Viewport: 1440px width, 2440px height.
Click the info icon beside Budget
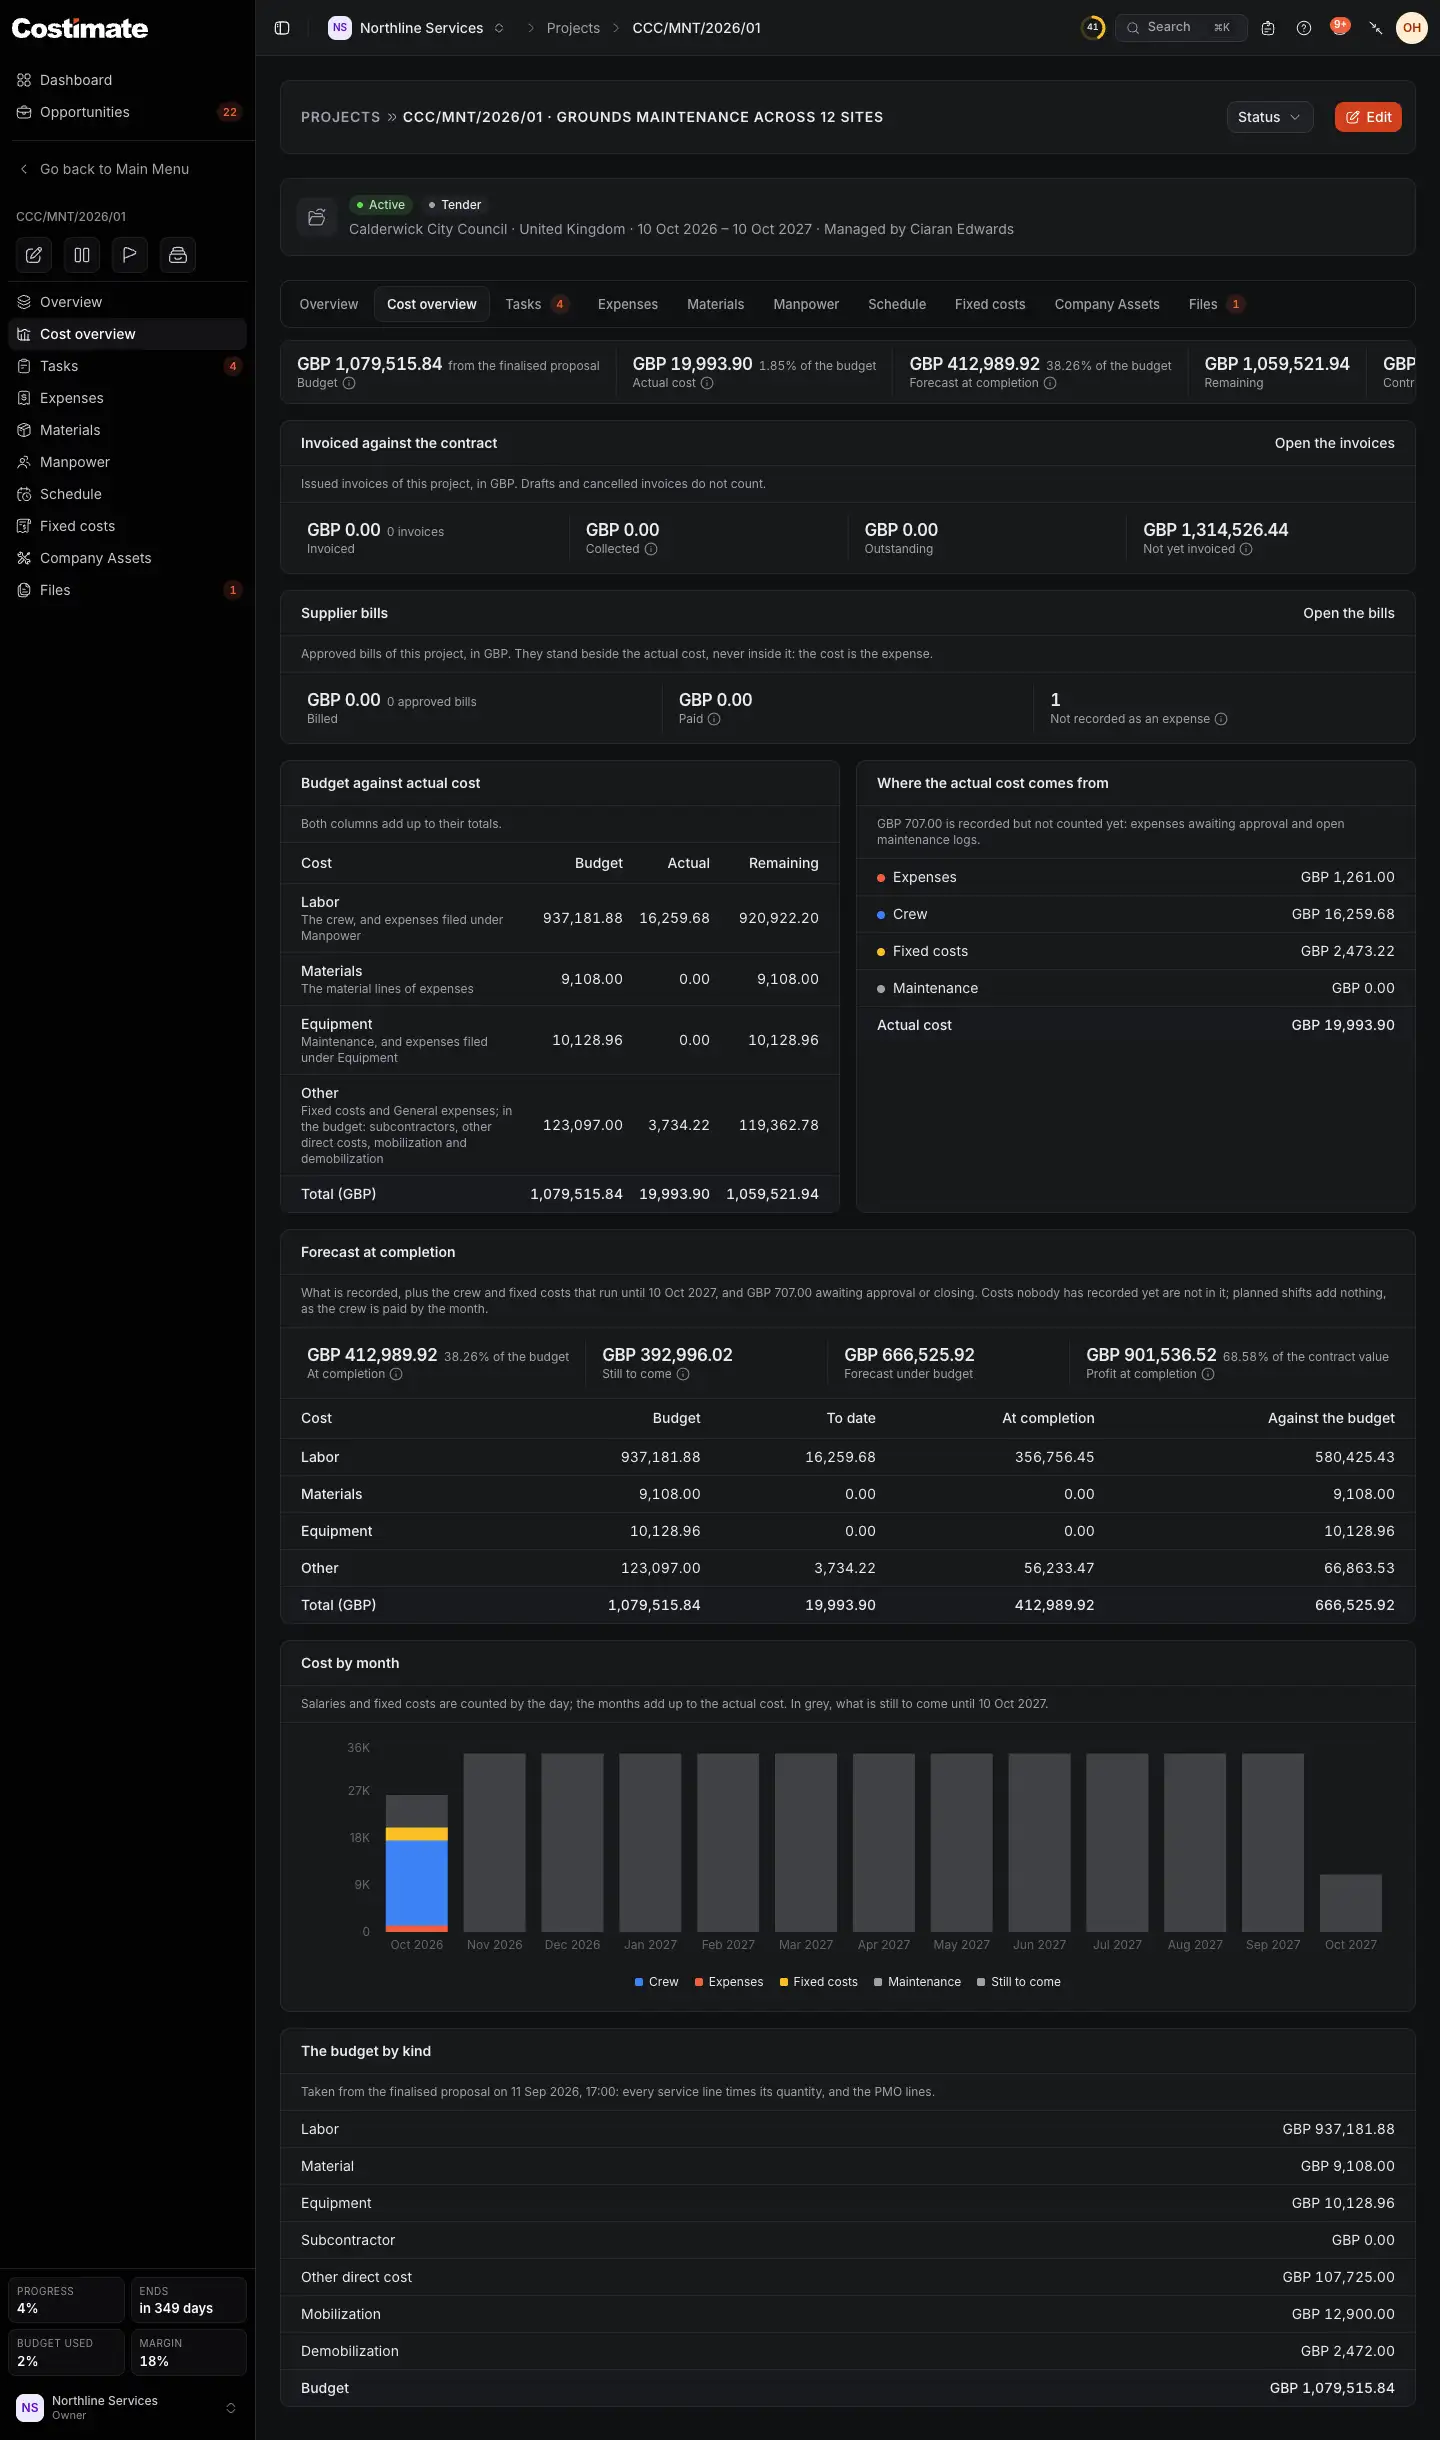pyautogui.click(x=349, y=383)
